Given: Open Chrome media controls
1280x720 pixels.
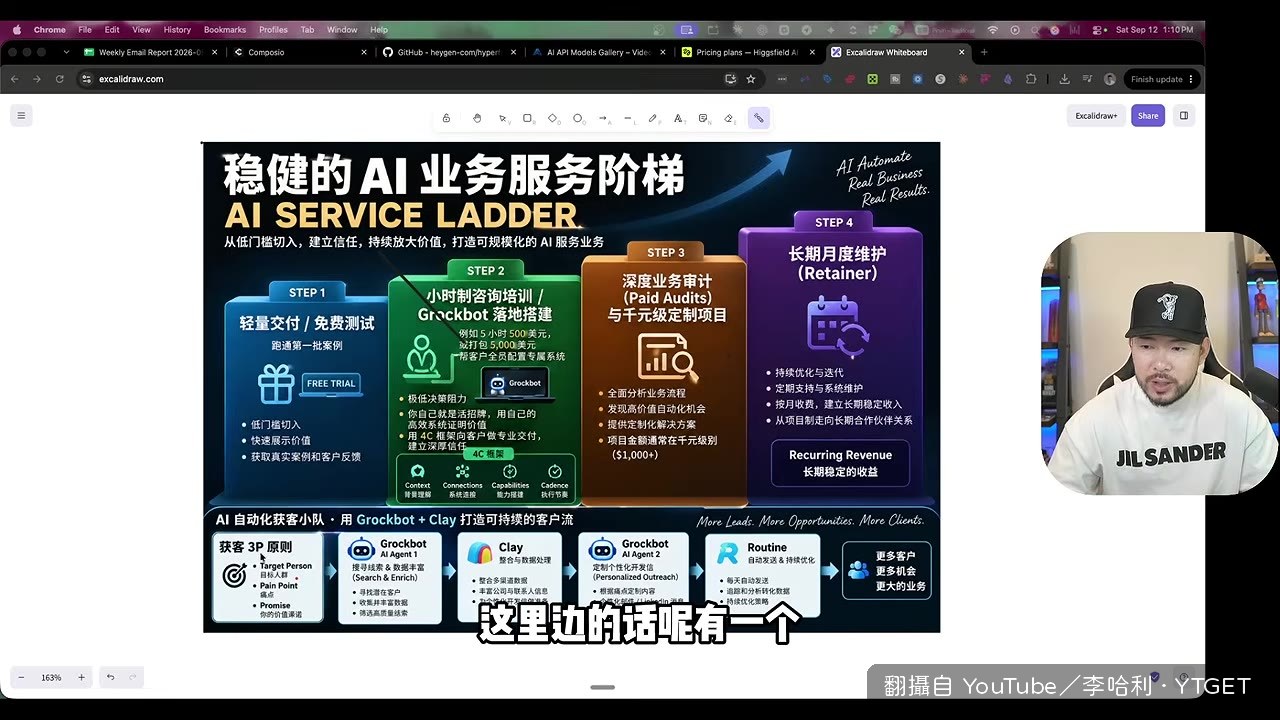Looking at the screenshot, I should point(1087,79).
